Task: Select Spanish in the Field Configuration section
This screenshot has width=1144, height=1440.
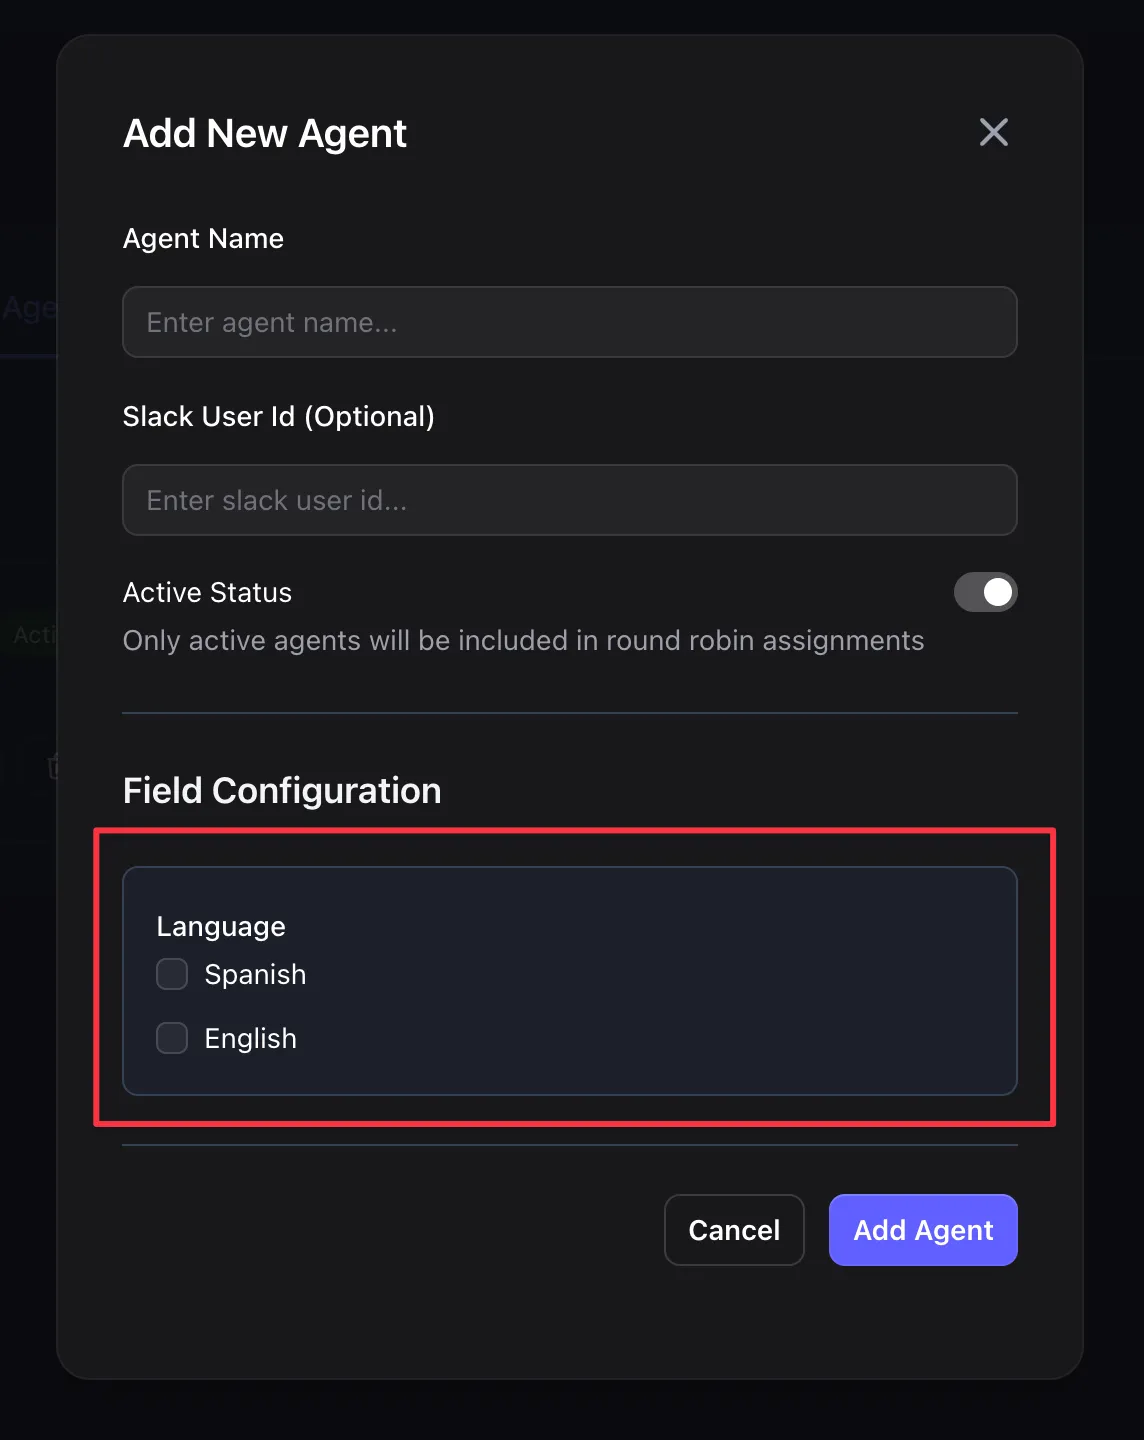Action: pyautogui.click(x=171, y=973)
